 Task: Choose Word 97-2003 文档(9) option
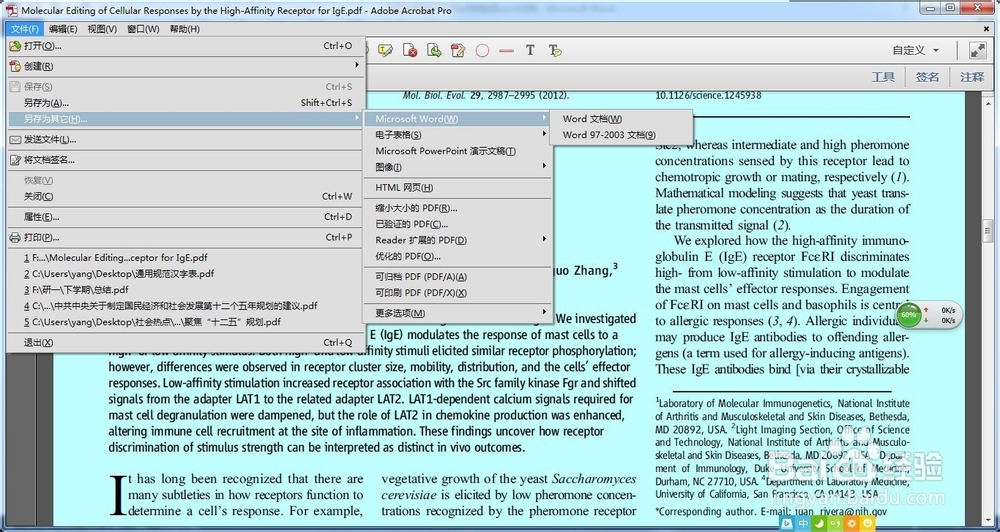(x=622, y=135)
